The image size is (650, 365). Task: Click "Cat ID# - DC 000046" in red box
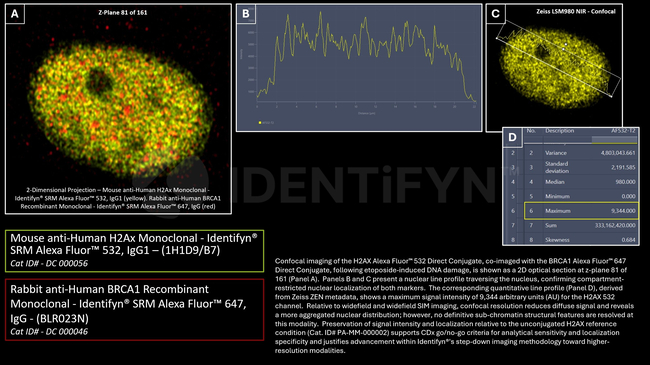click(49, 331)
